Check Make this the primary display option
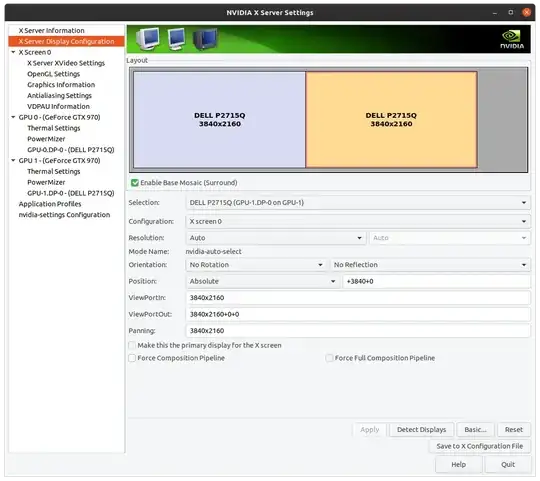The image size is (540, 481). click(132, 345)
